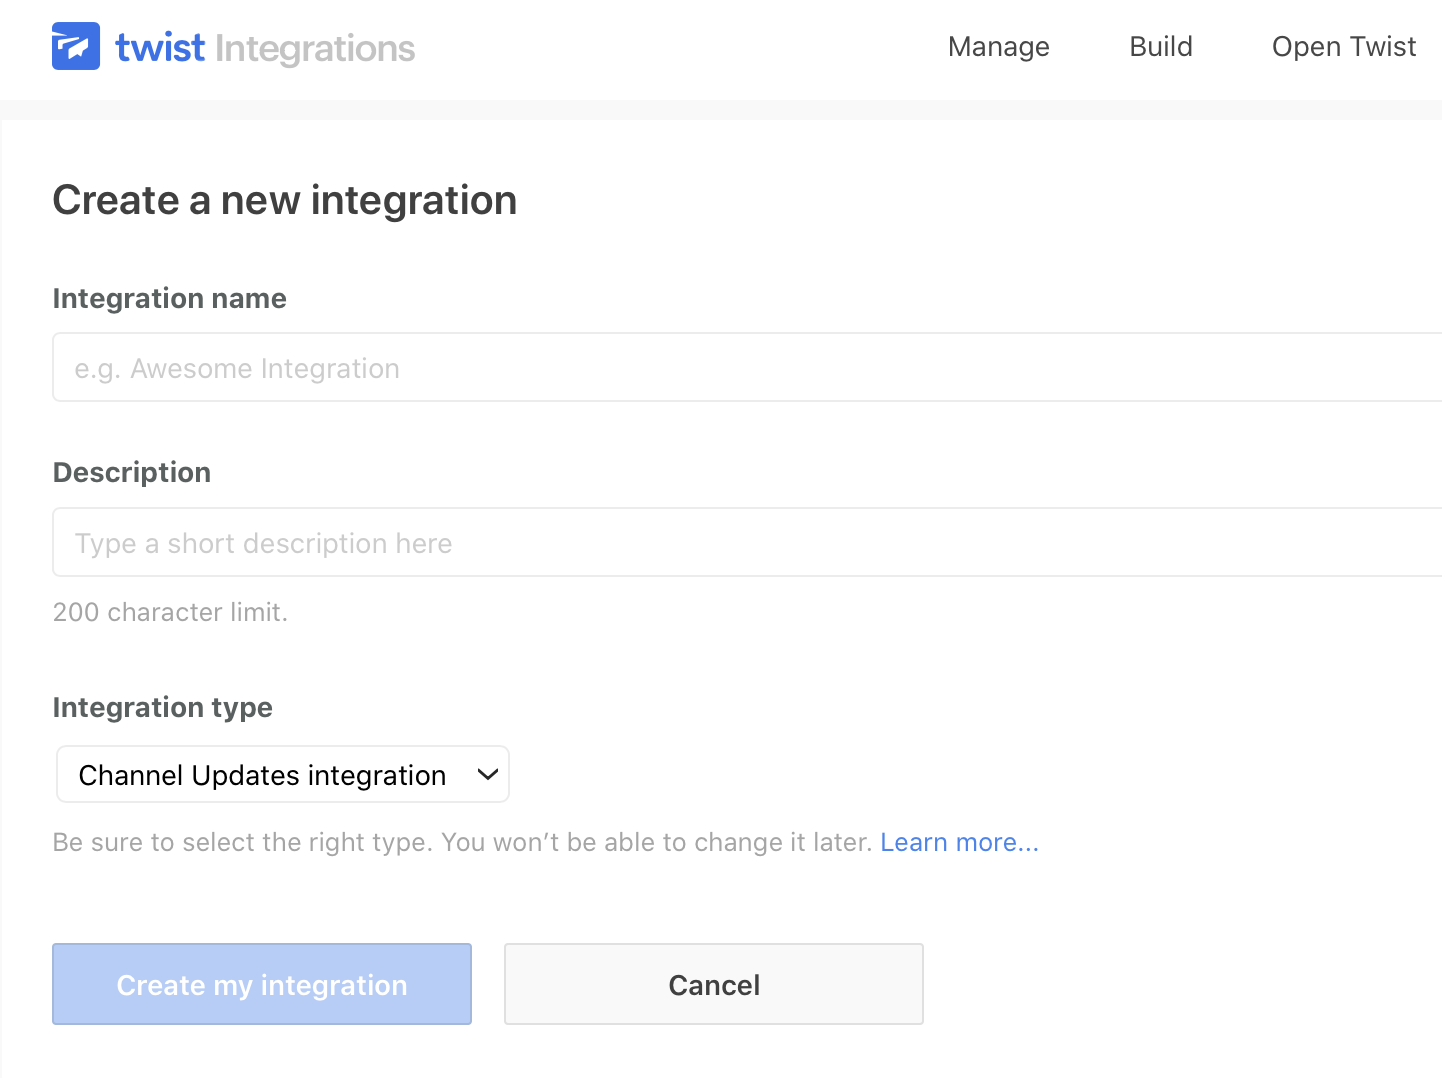The image size is (1442, 1078).
Task: Click Create my integration button
Action: point(262,984)
